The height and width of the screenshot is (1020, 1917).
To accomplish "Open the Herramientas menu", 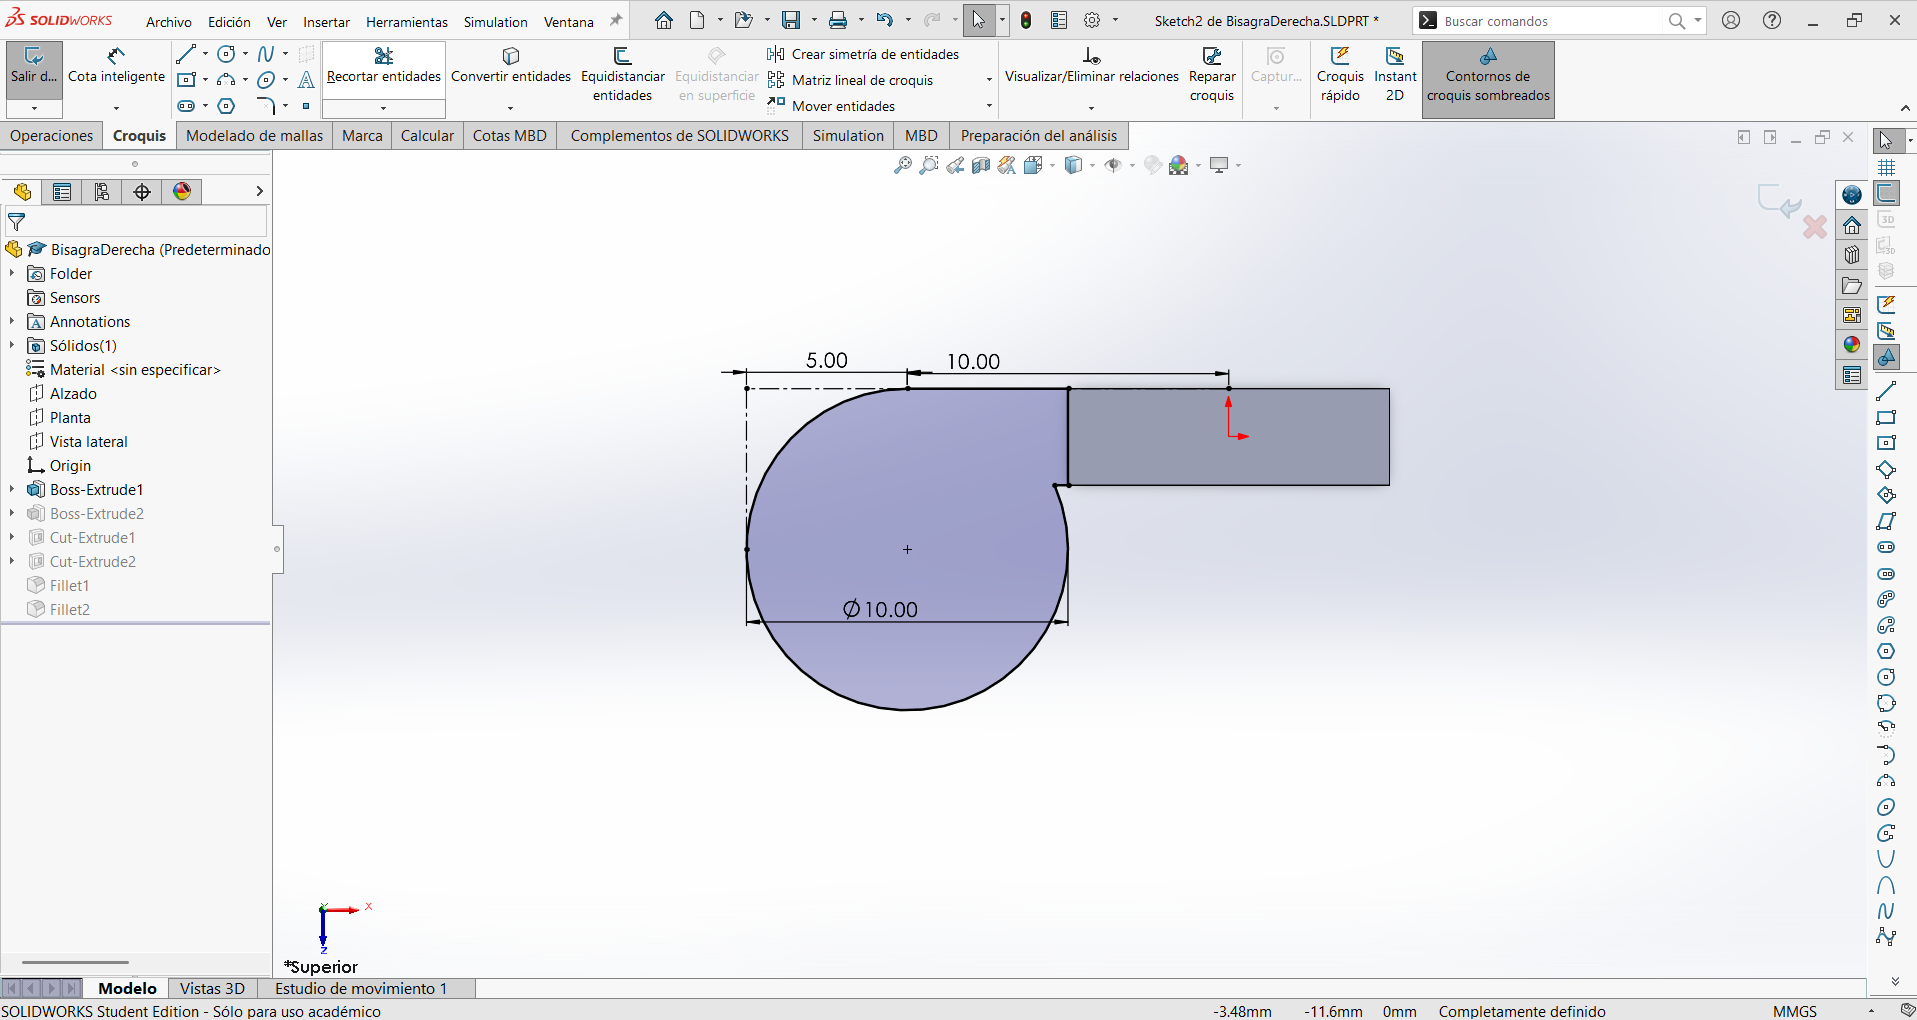I will point(407,21).
